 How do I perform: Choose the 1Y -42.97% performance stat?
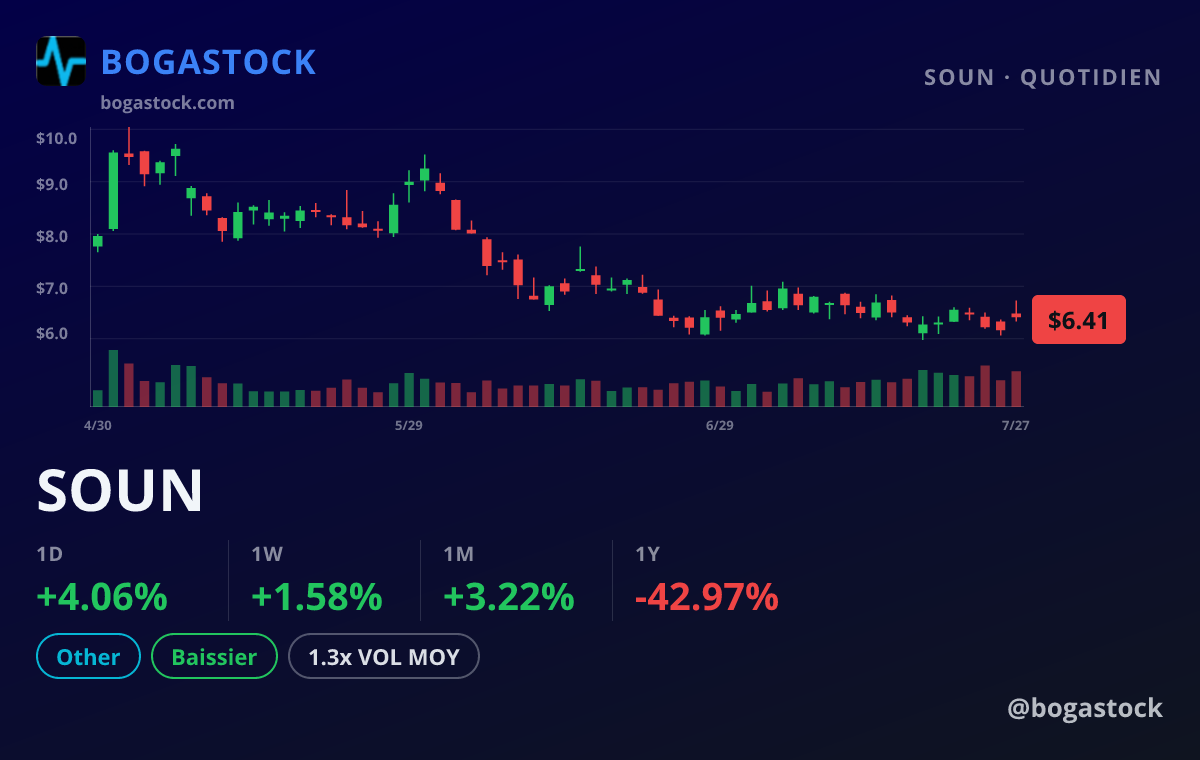(707, 581)
